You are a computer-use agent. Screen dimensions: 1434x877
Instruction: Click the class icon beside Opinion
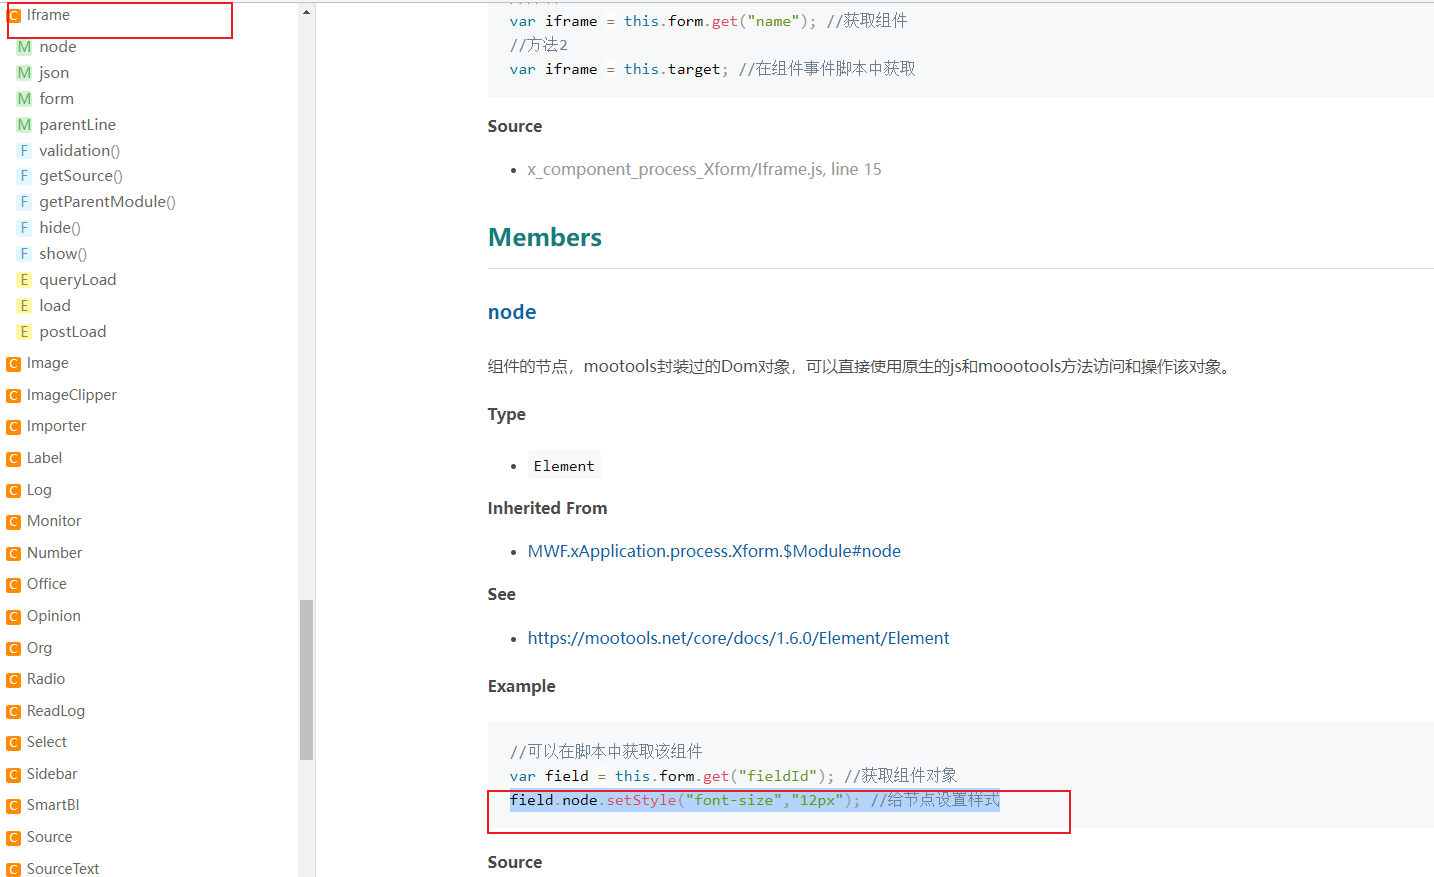(x=14, y=617)
